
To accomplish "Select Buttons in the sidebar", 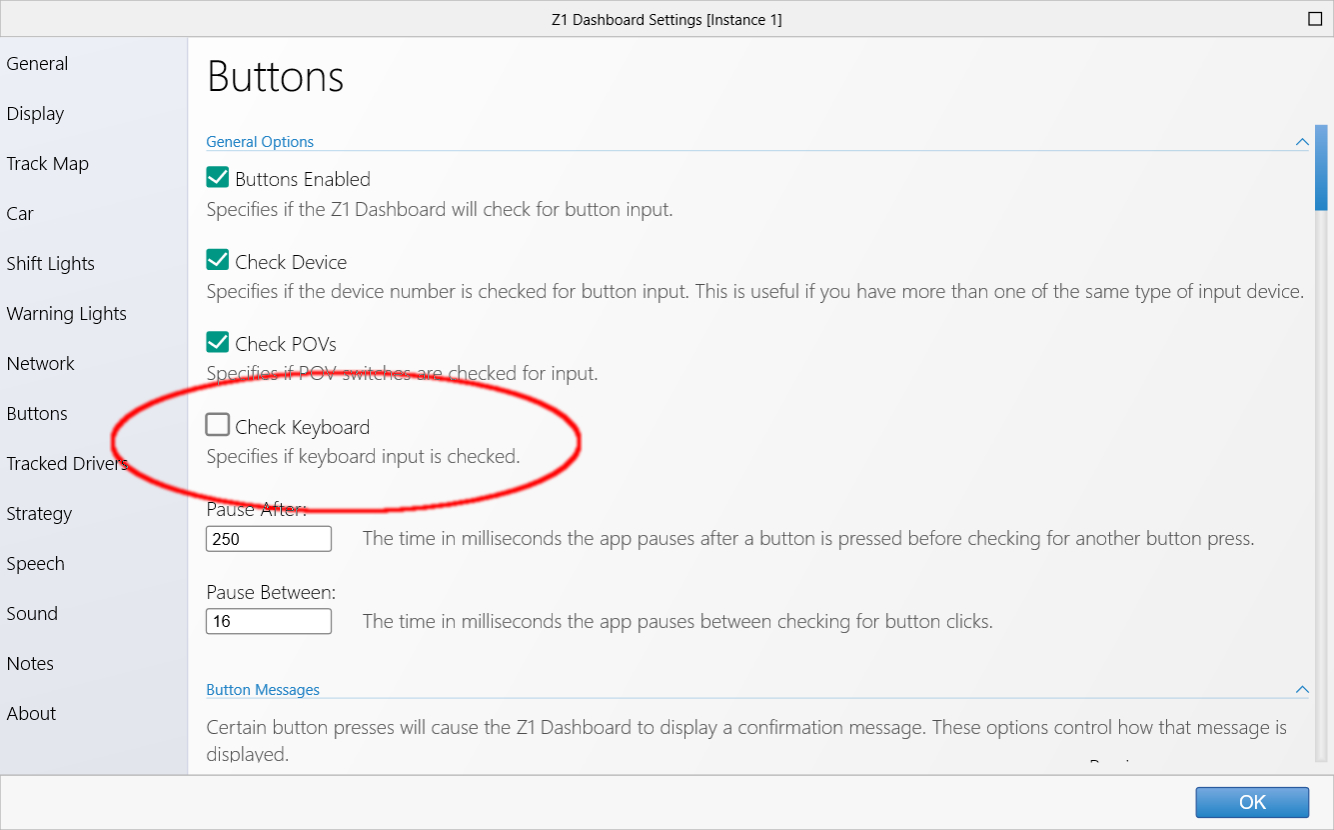I will pos(37,414).
